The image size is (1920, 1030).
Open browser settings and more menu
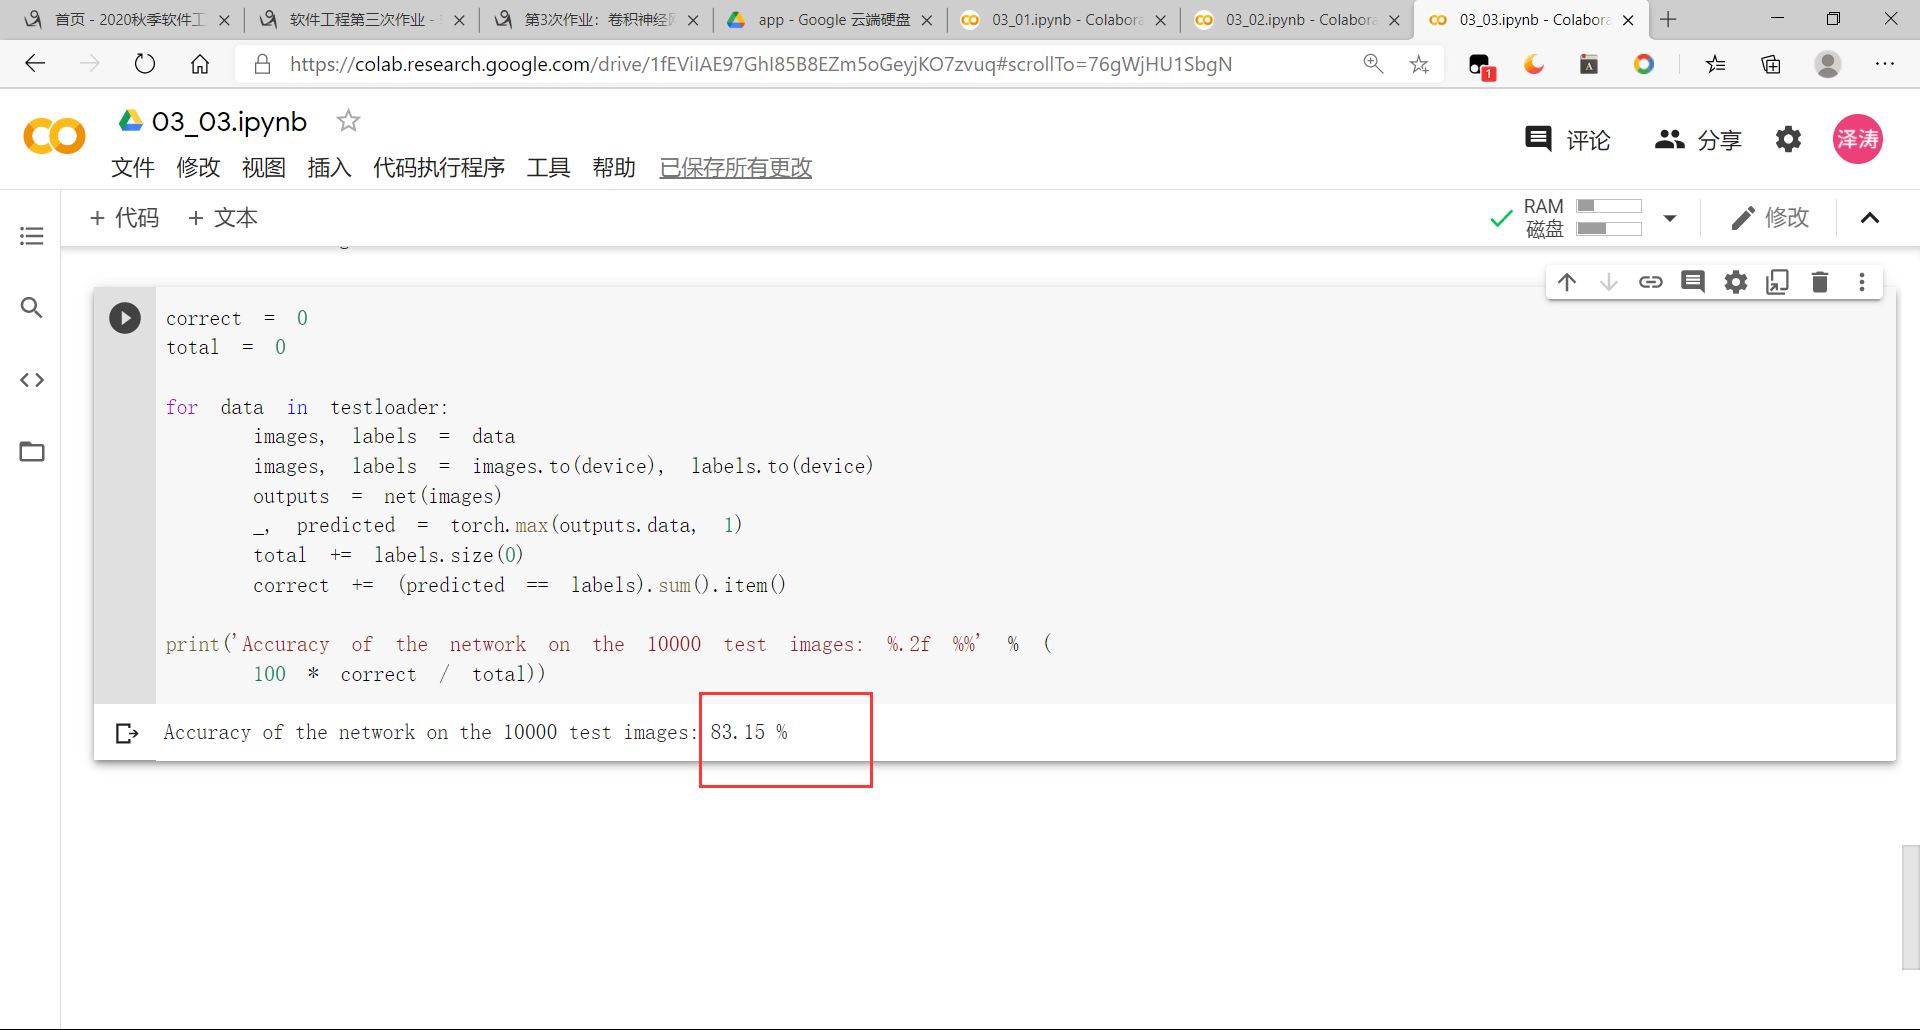tap(1885, 64)
